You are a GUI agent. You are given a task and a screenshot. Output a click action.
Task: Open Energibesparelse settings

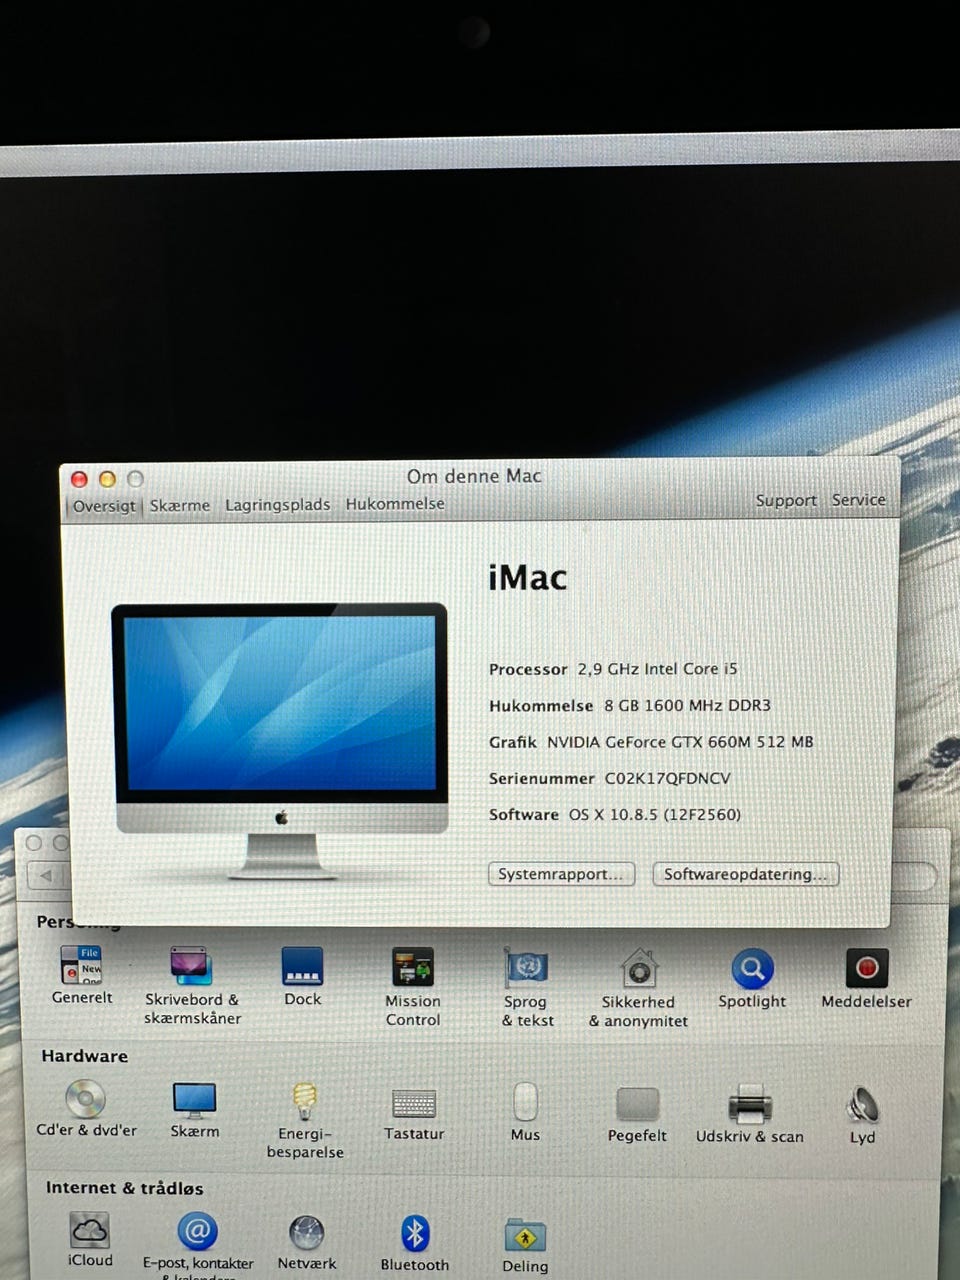pyautogui.click(x=305, y=1120)
